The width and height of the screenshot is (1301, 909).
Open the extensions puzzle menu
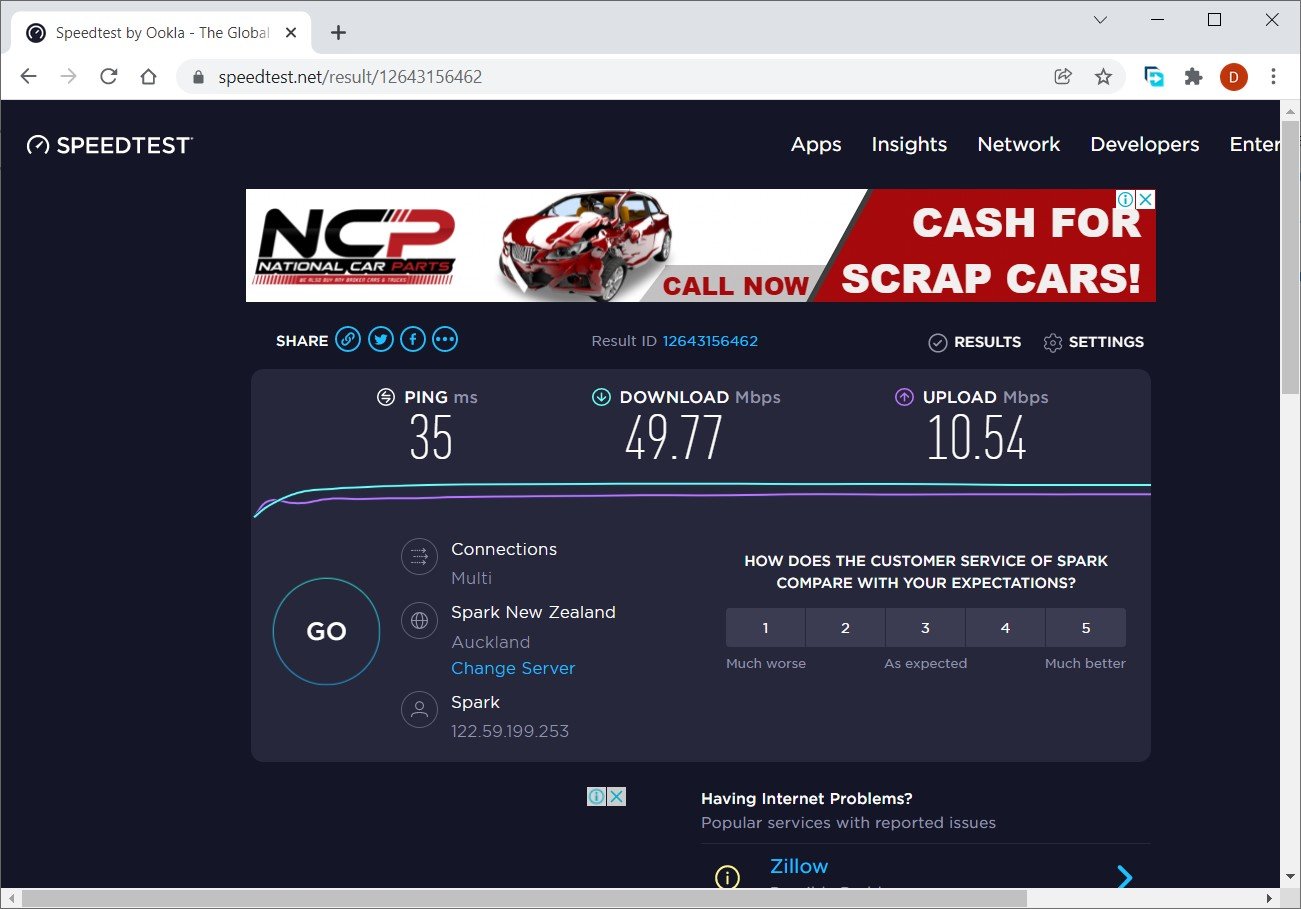tap(1193, 76)
